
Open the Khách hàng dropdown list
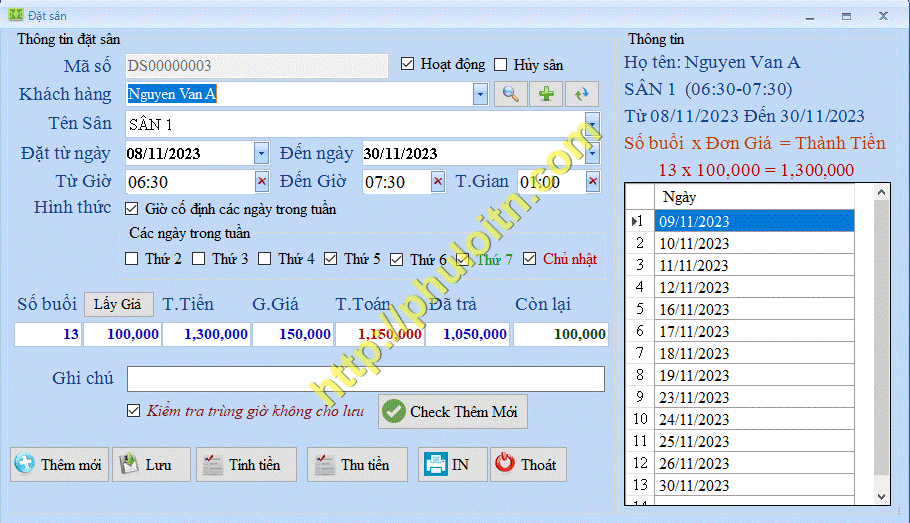pos(480,94)
